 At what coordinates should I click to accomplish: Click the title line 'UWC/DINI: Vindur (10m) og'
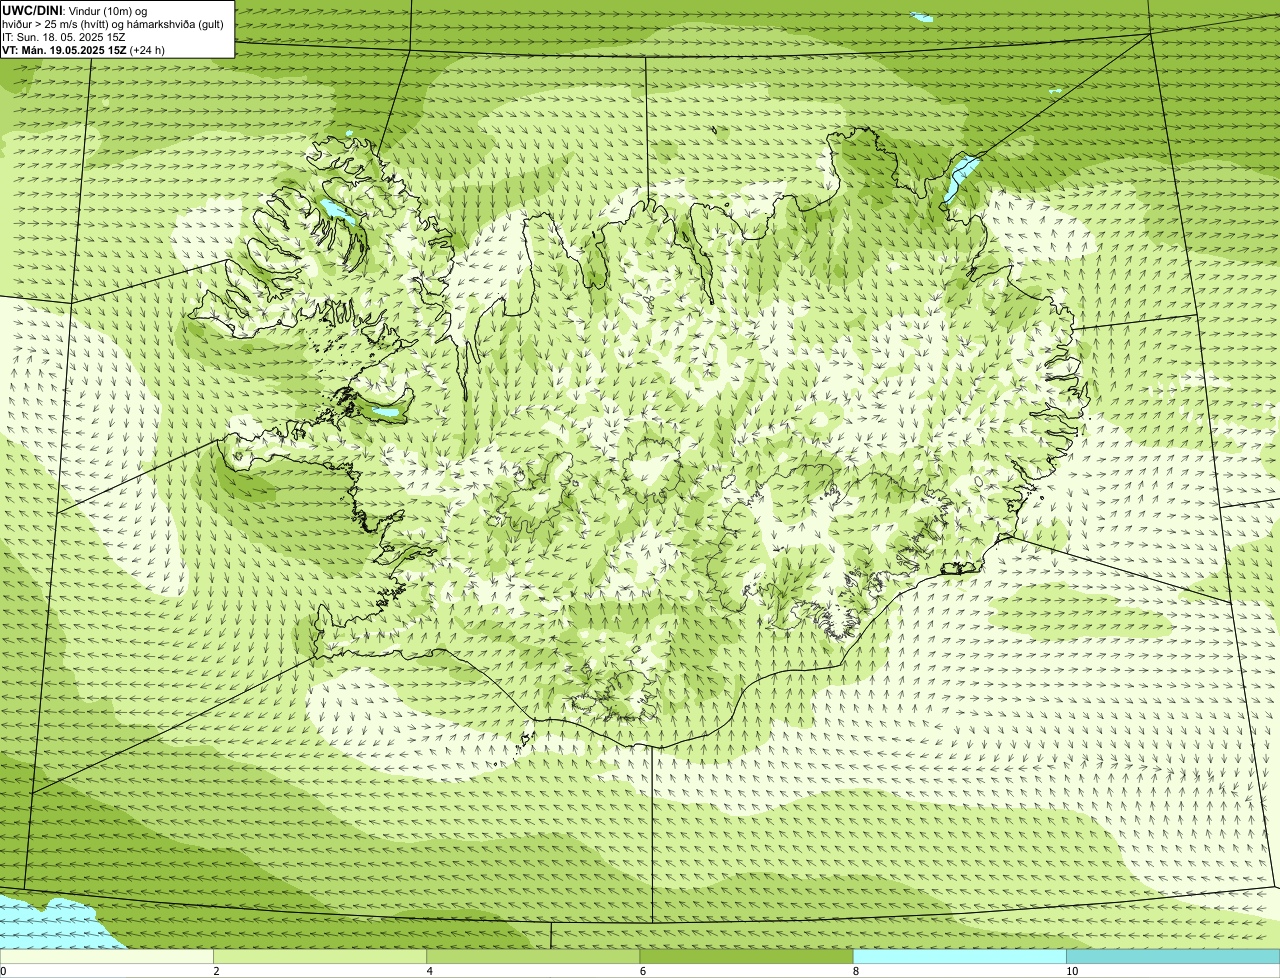[x=75, y=10]
